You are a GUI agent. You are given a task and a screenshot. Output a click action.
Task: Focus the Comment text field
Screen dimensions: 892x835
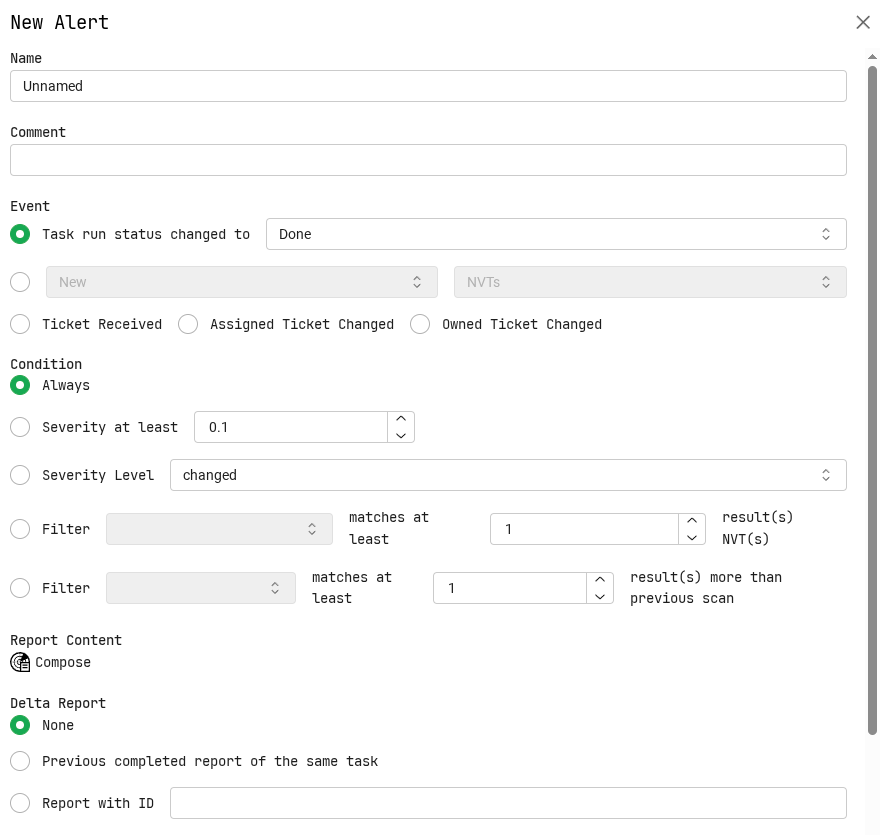pyautogui.click(x=428, y=160)
